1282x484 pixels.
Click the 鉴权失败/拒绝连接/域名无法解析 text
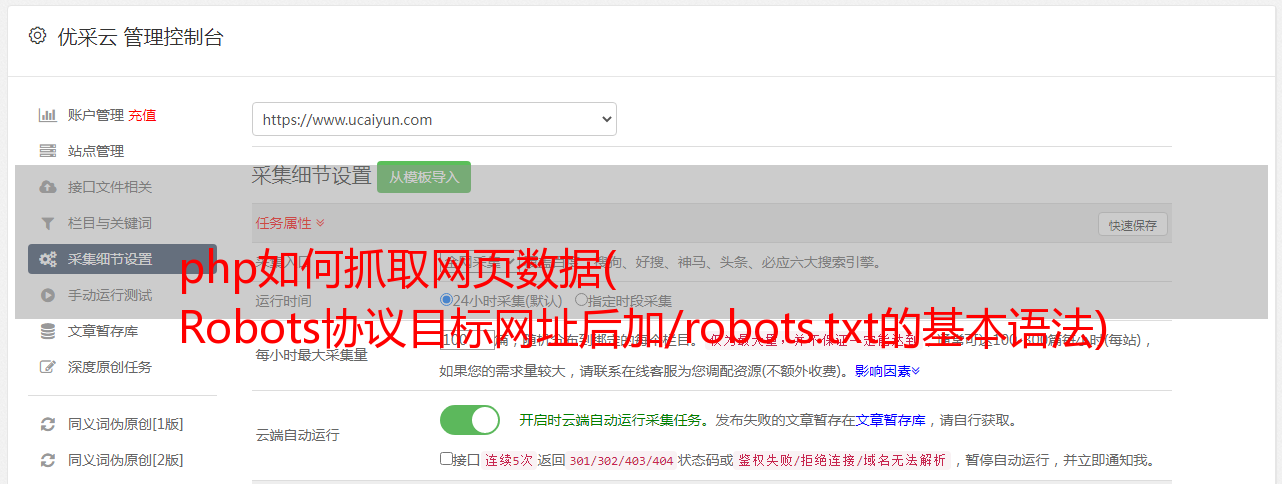[842, 461]
